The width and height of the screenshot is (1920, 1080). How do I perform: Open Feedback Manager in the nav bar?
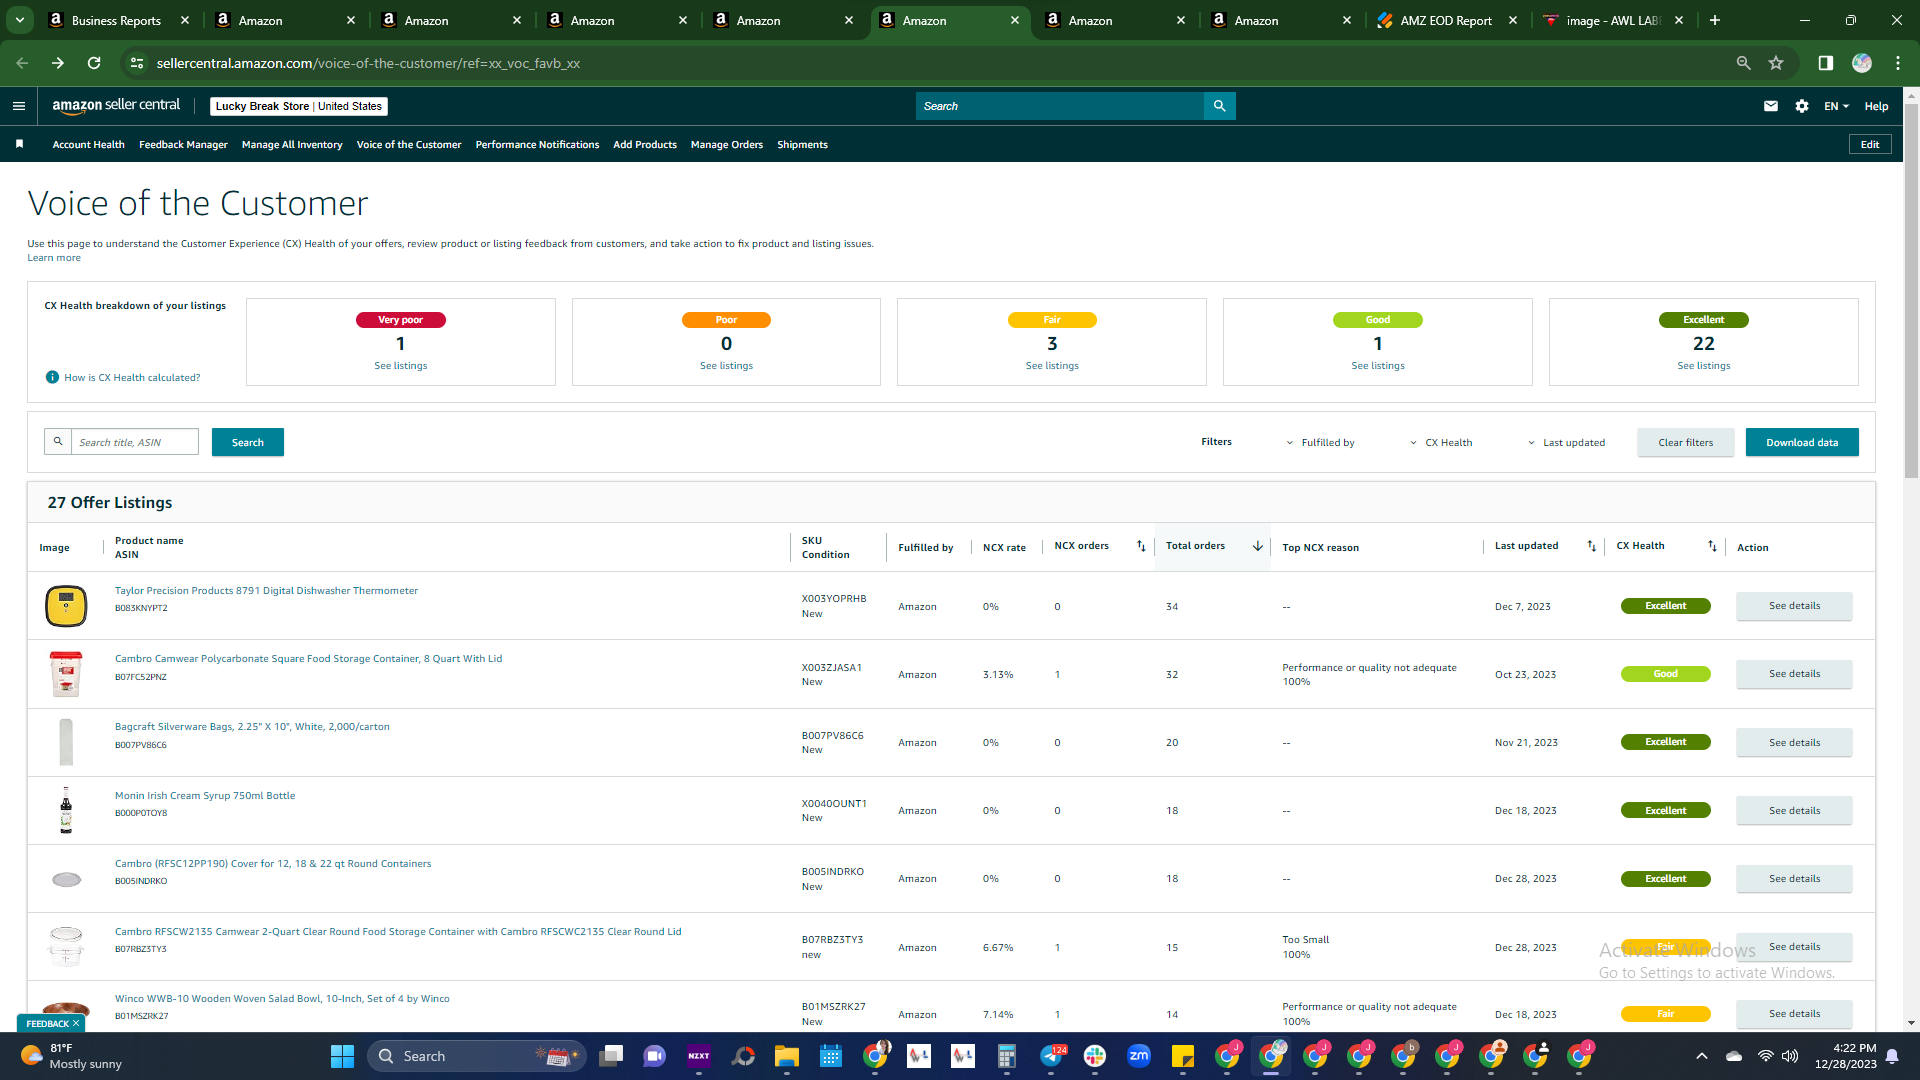coord(183,145)
